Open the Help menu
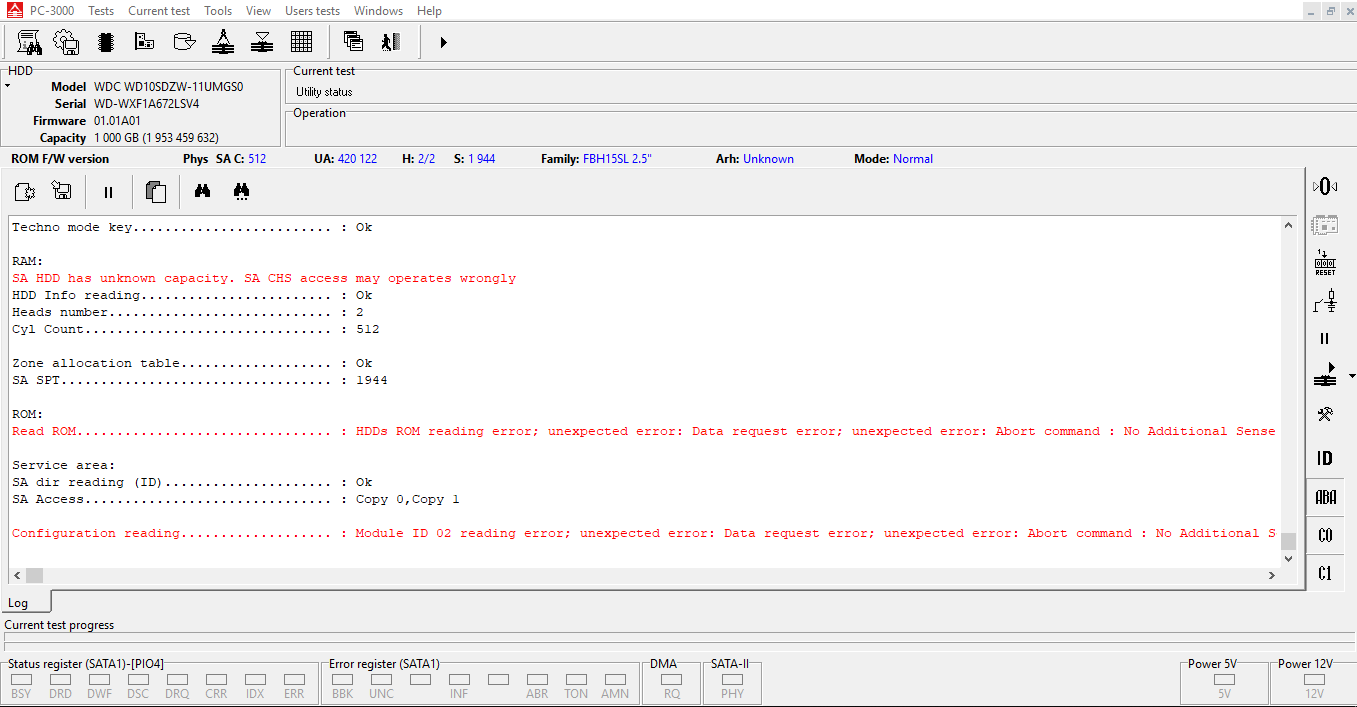 pos(429,11)
